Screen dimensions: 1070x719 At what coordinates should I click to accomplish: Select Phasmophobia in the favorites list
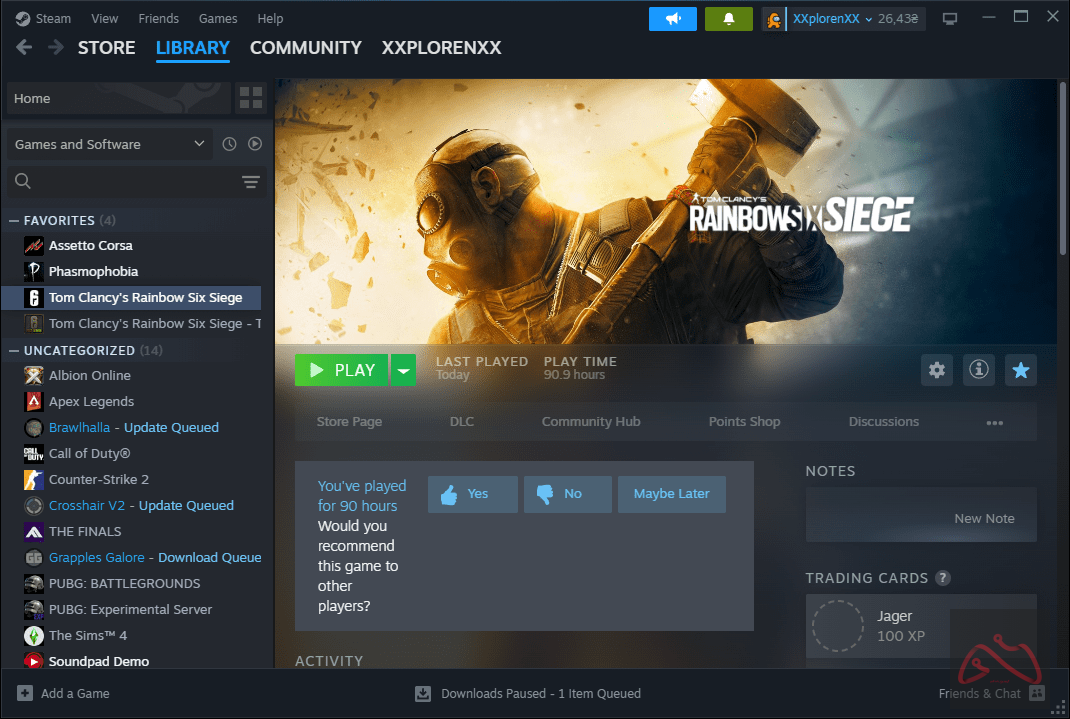[x=93, y=271]
